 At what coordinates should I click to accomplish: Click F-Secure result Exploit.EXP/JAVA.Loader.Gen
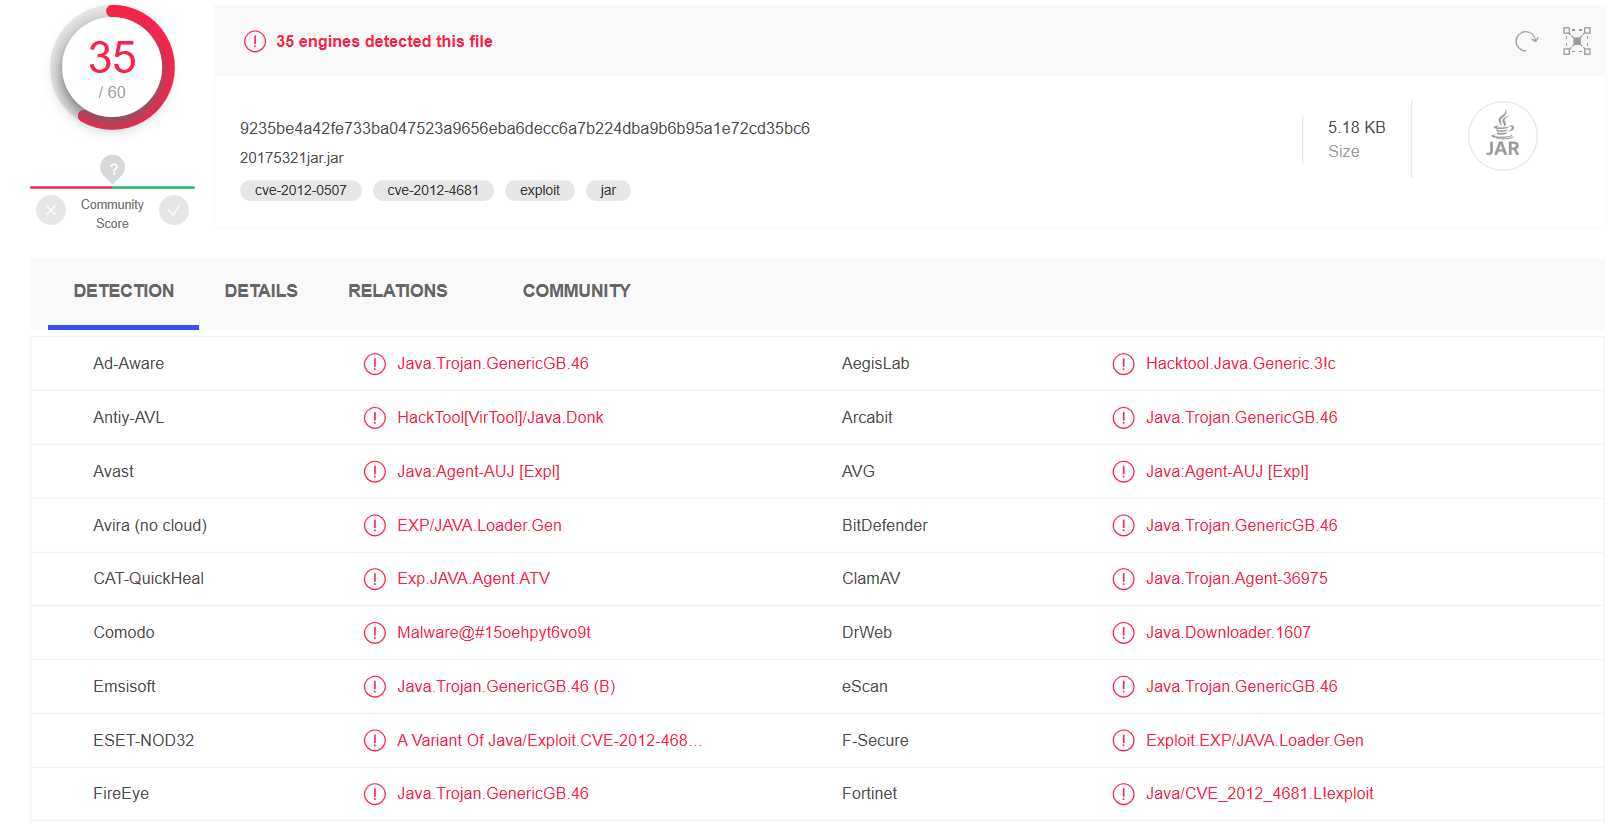point(1255,741)
